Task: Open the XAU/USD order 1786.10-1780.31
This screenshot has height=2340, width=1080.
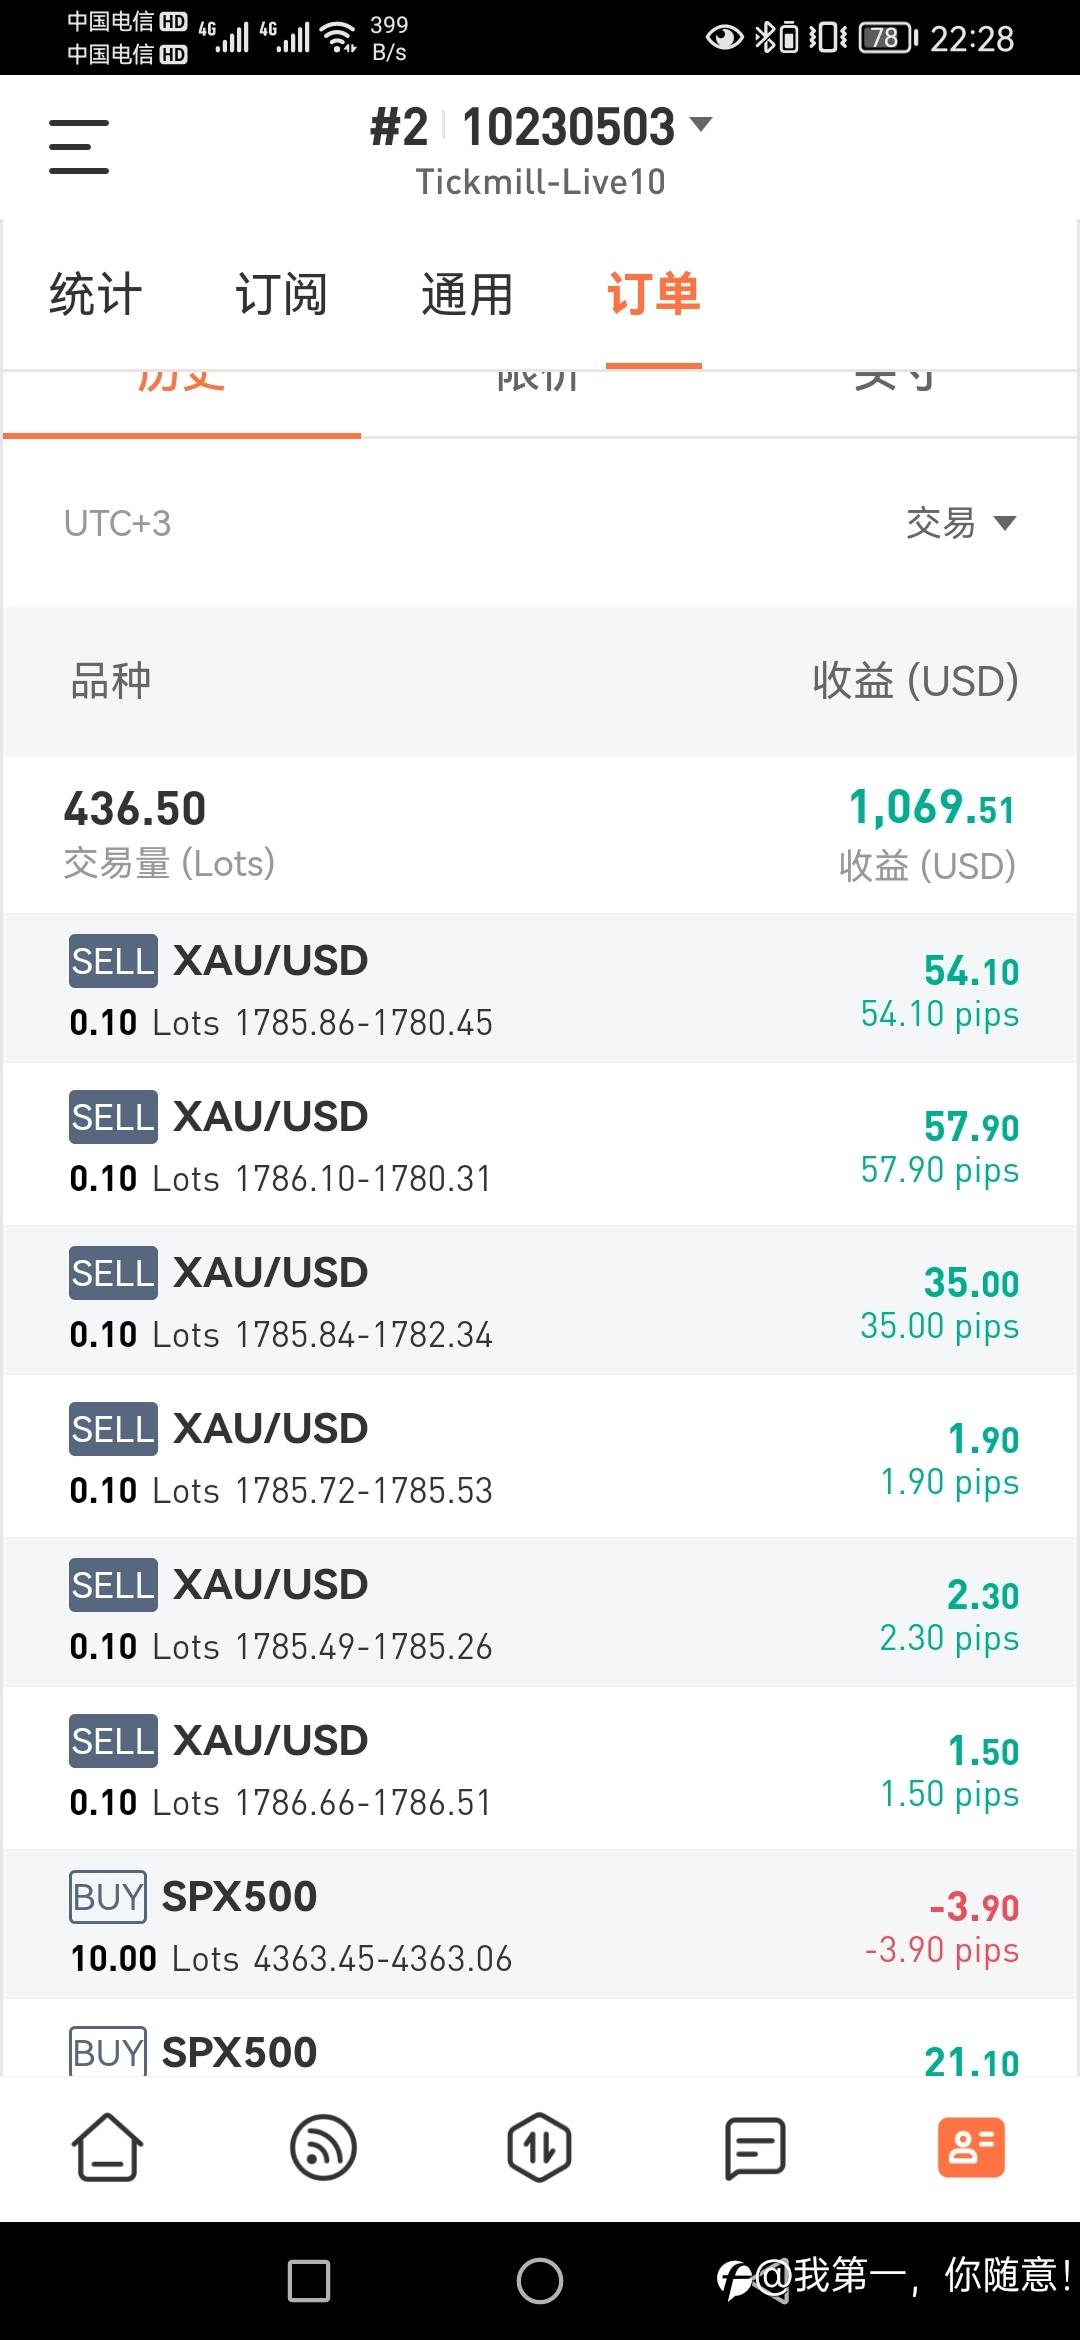Action: pos(540,1145)
